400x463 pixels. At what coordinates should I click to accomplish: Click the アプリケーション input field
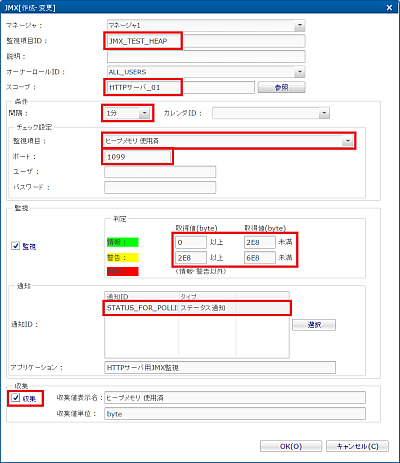(220, 368)
